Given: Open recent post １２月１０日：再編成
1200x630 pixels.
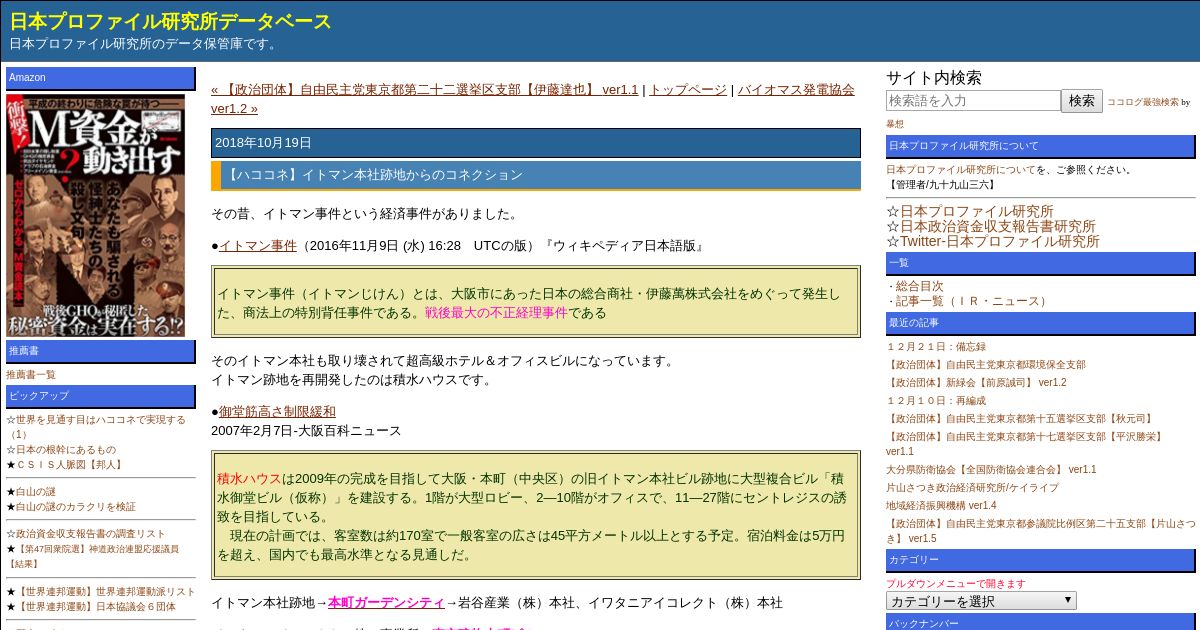Looking at the screenshot, I should point(936,400).
